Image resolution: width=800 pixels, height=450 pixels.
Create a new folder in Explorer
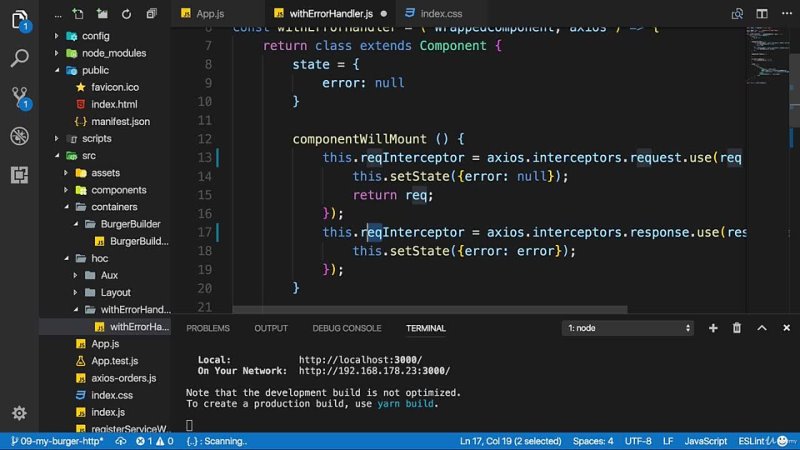(x=102, y=14)
